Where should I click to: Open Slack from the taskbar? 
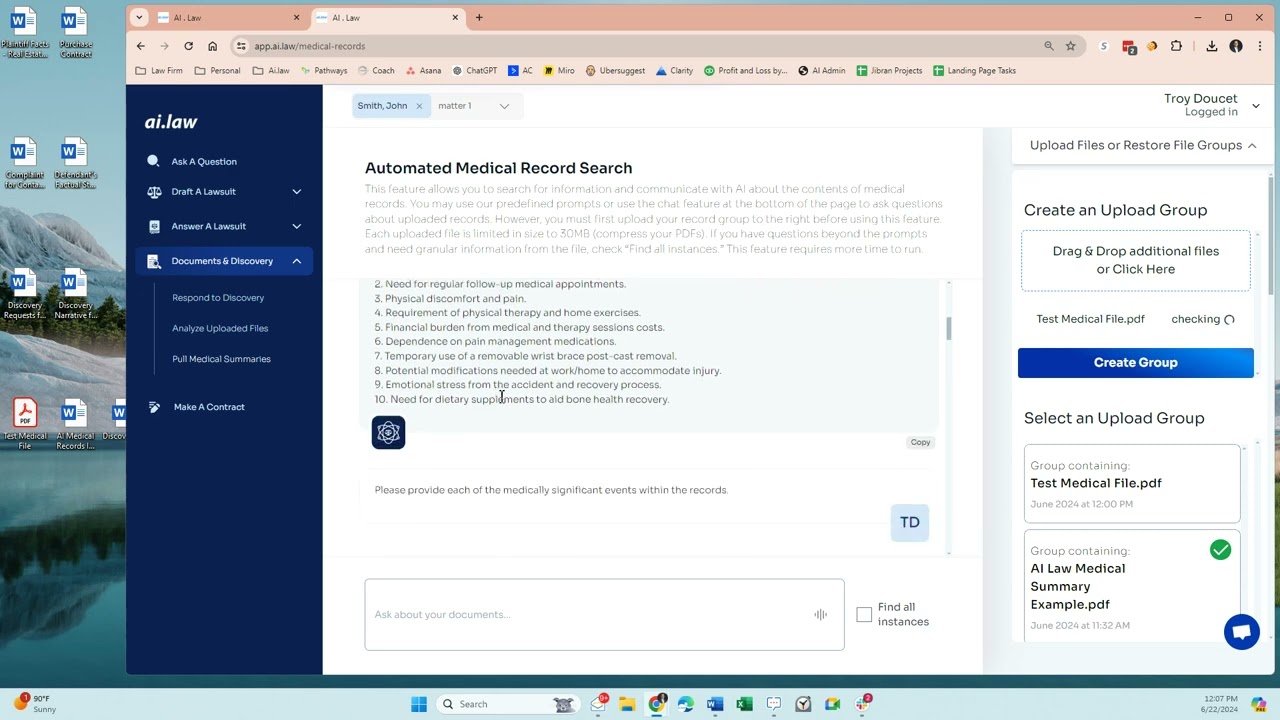pos(862,704)
